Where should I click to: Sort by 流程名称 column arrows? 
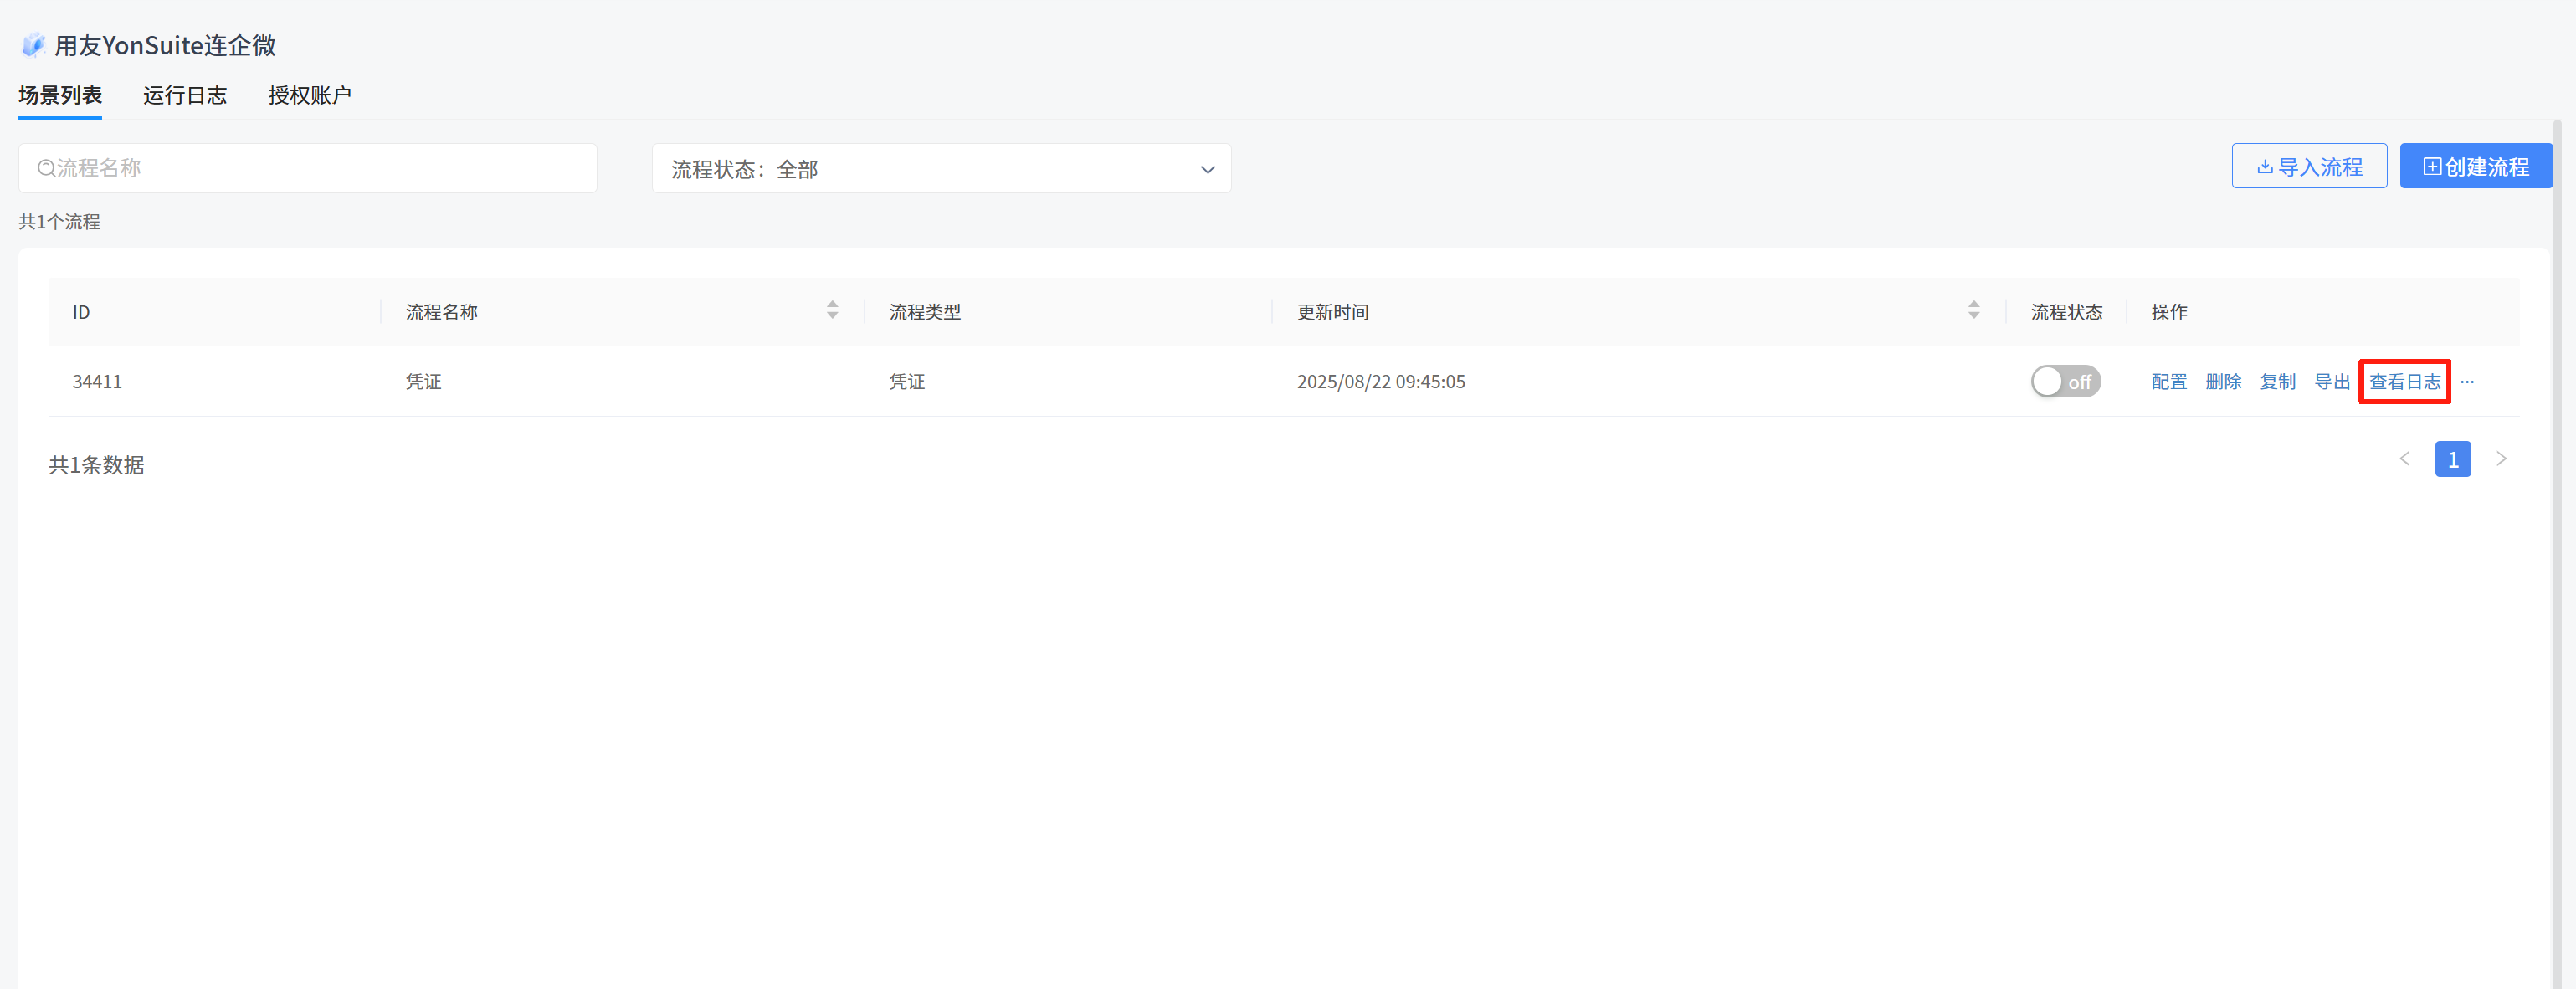point(832,310)
